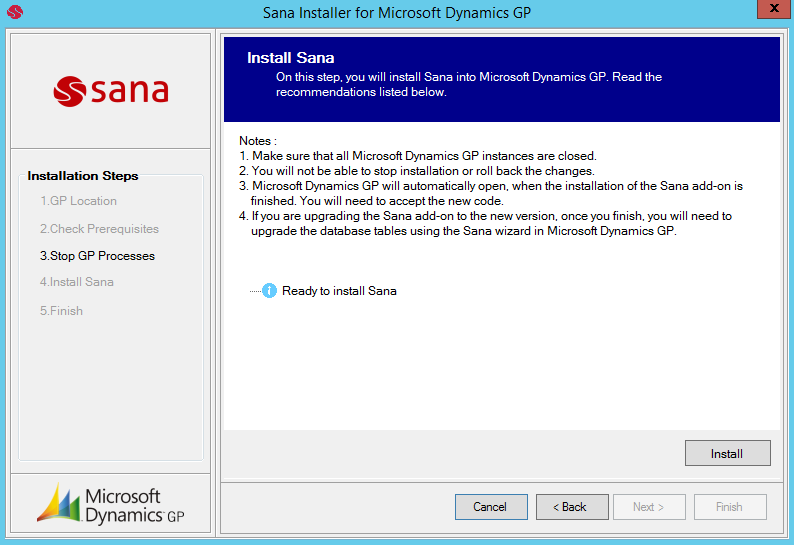This screenshot has width=794, height=545.
Task: Select step 2.Check Prerequisites
Action: click(99, 229)
